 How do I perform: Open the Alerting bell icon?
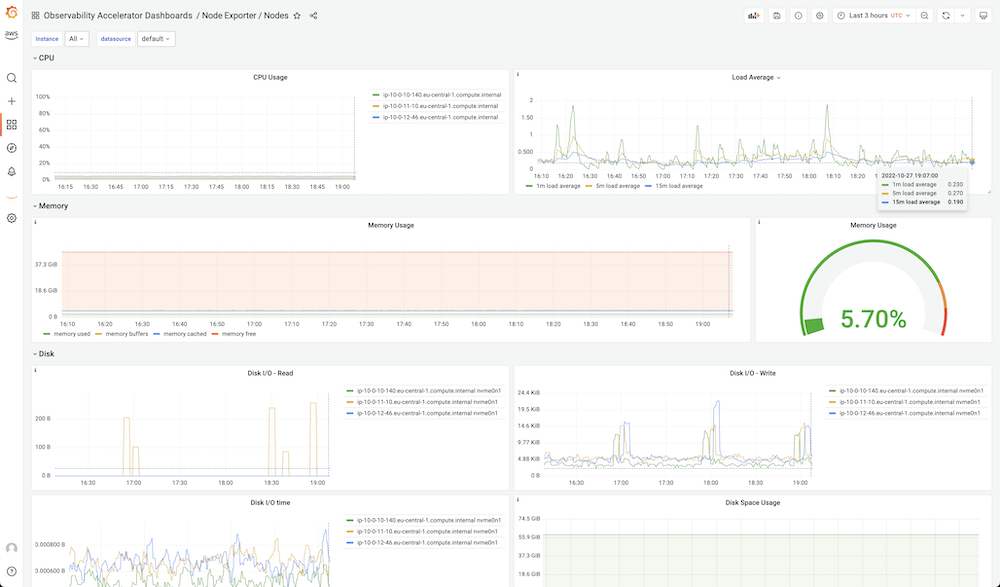point(11,172)
